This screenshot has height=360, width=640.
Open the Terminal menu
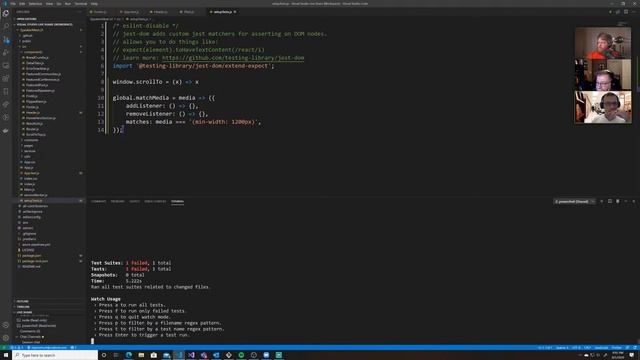click(x=81, y=4)
